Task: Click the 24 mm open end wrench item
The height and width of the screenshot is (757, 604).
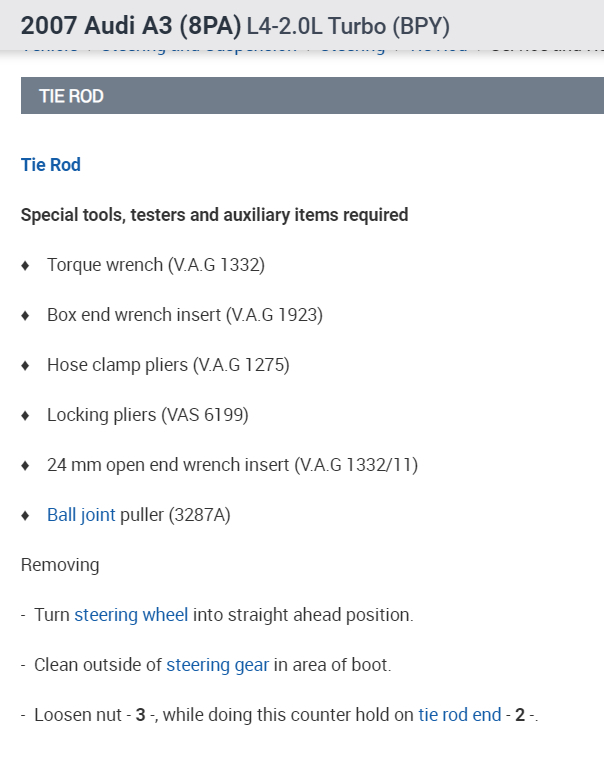Action: coord(232,465)
